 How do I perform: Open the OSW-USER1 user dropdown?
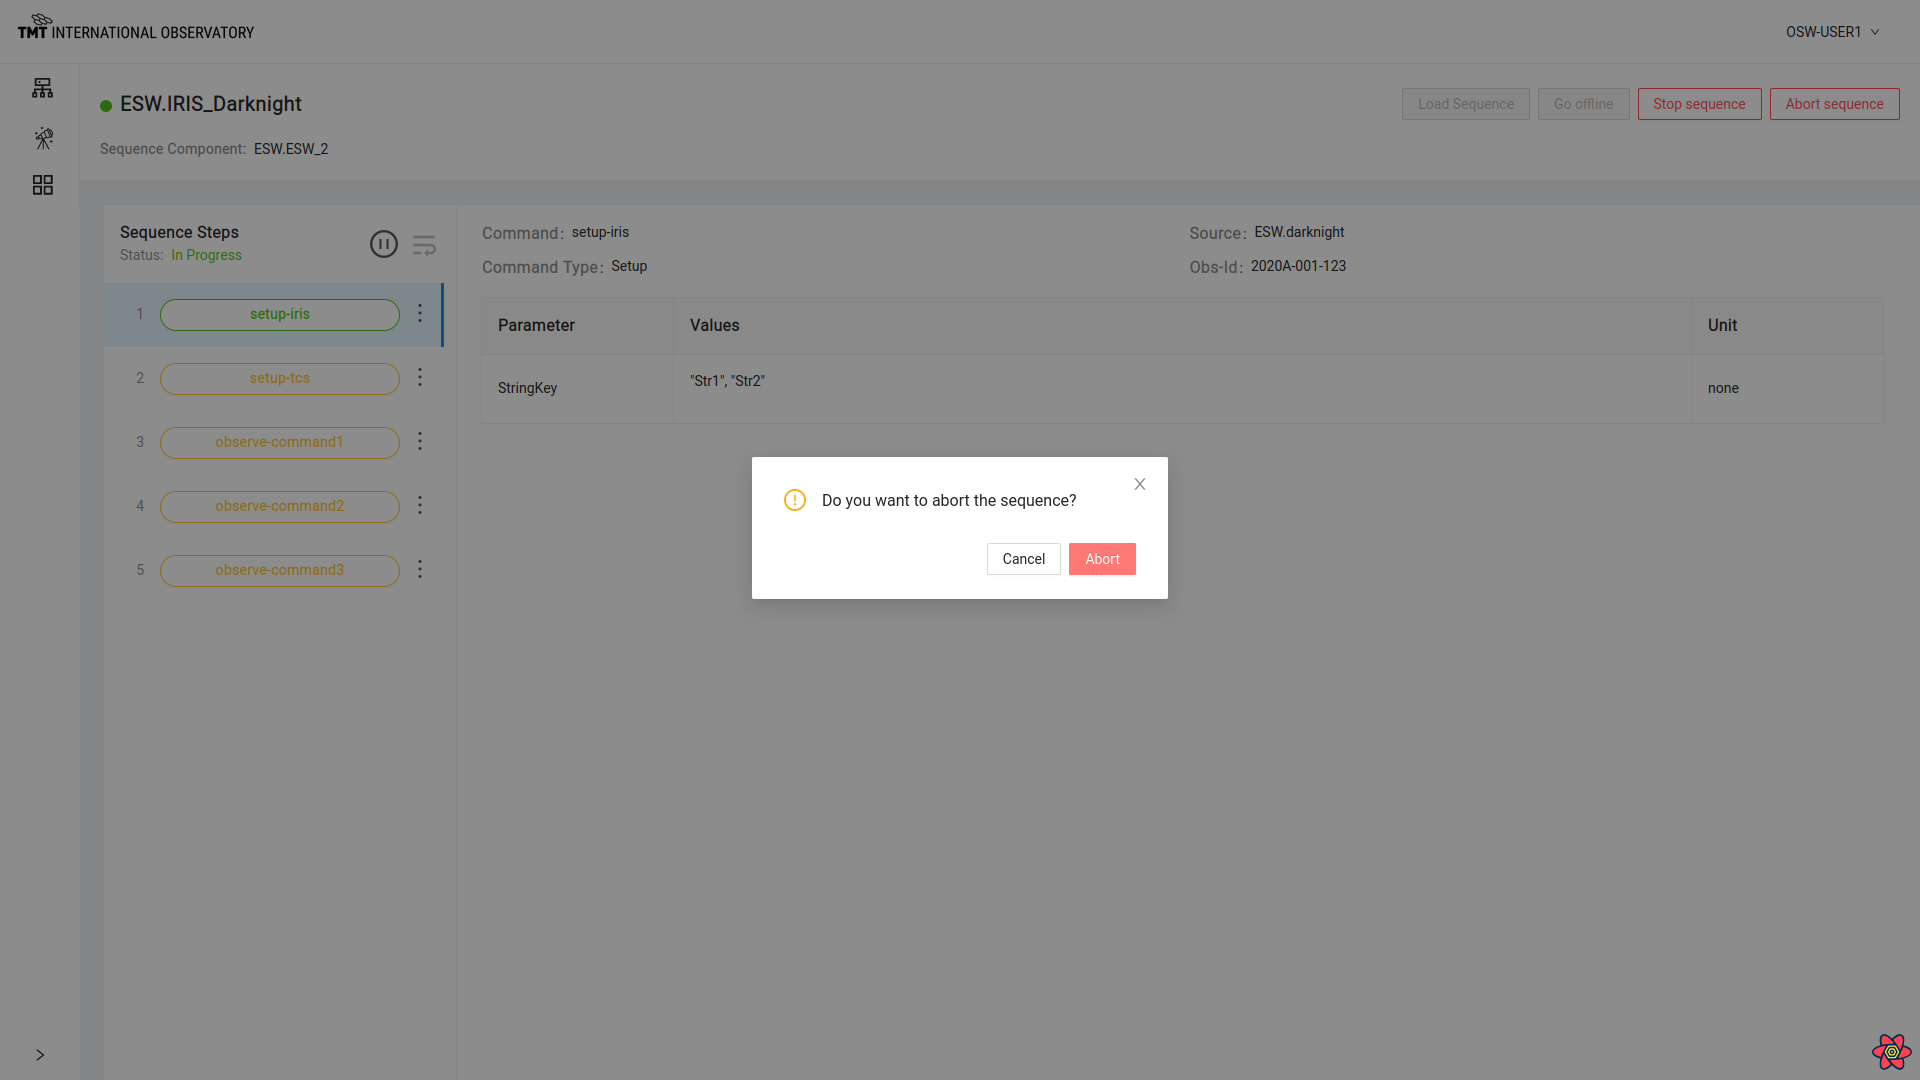pos(1832,32)
